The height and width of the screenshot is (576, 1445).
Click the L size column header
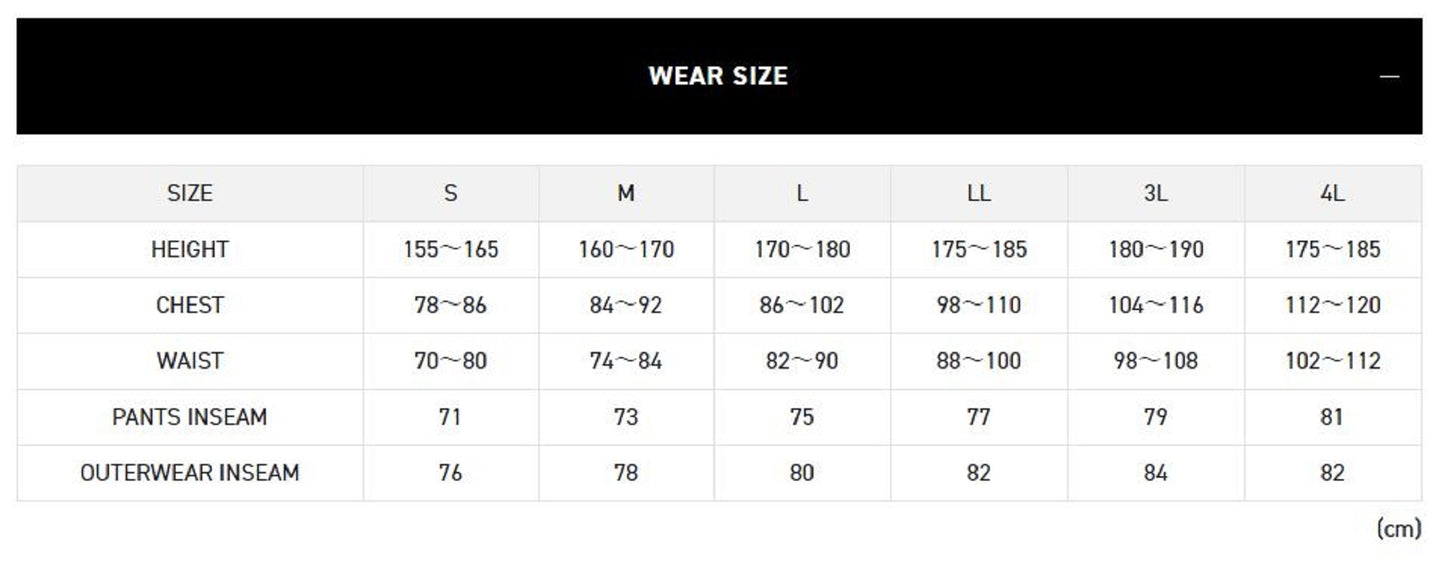click(x=802, y=194)
